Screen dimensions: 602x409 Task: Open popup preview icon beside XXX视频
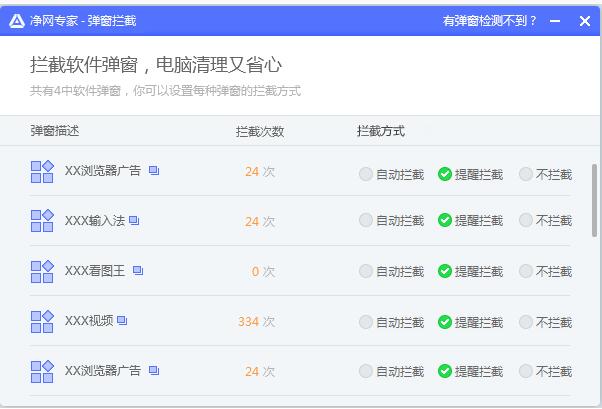(x=122, y=321)
